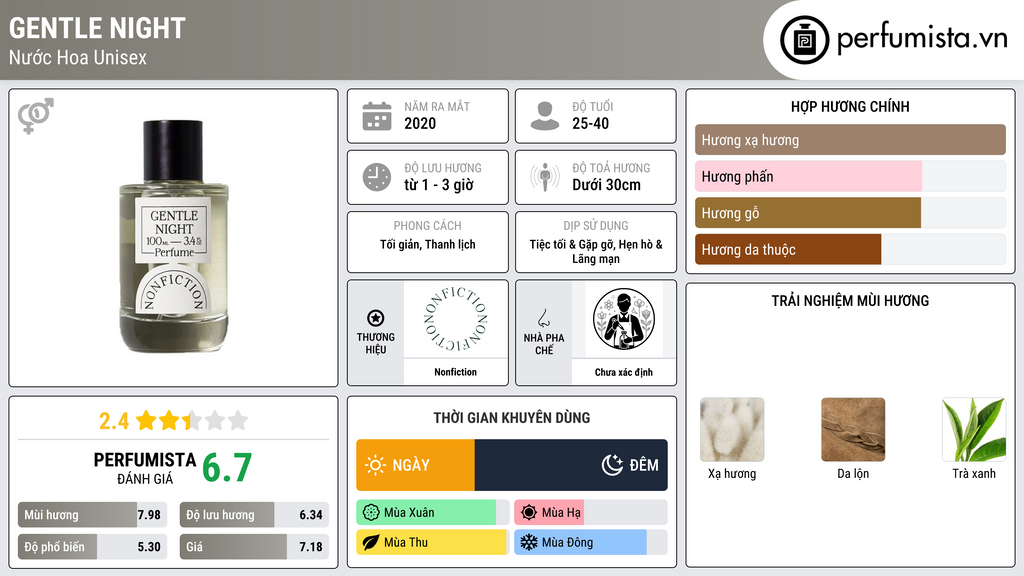
Task: Click the age range value 25-40
Action: click(590, 123)
